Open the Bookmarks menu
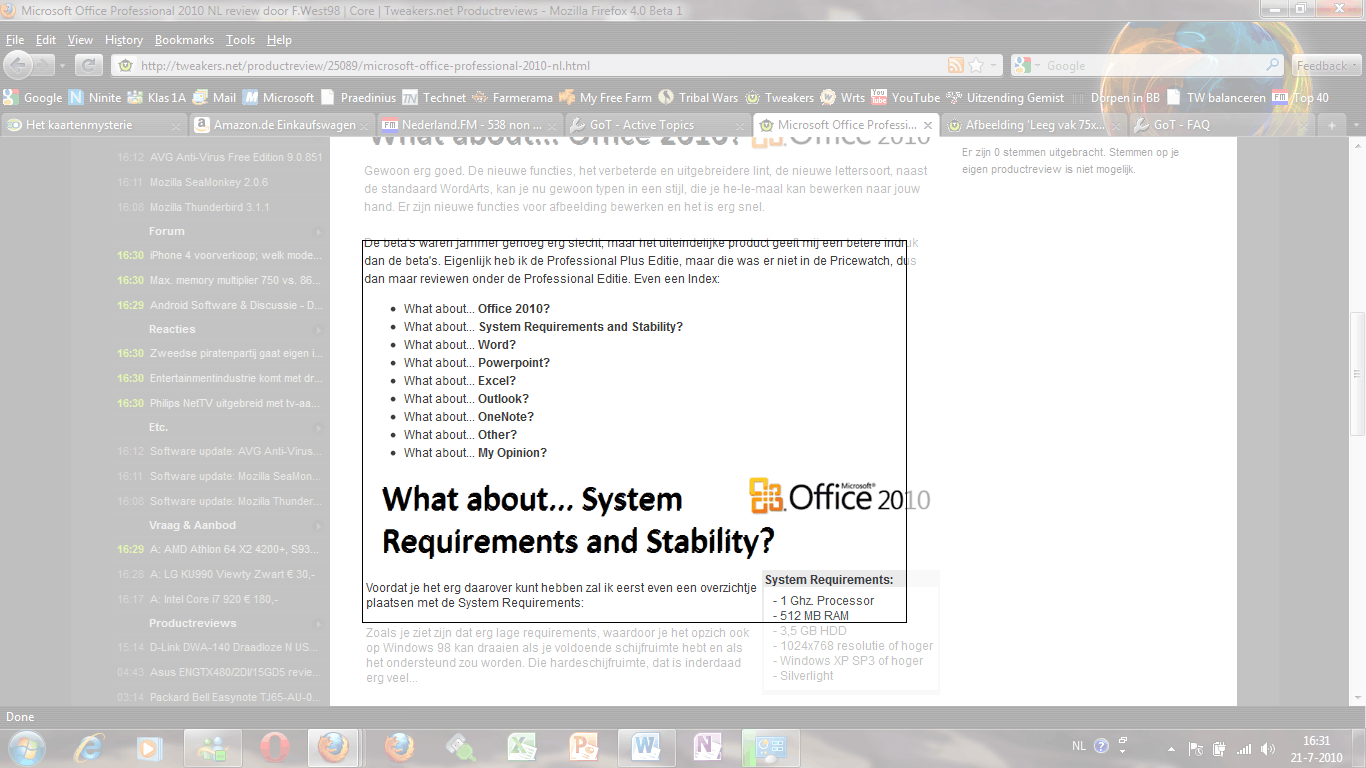Image resolution: width=1366 pixels, height=768 pixels. click(184, 40)
